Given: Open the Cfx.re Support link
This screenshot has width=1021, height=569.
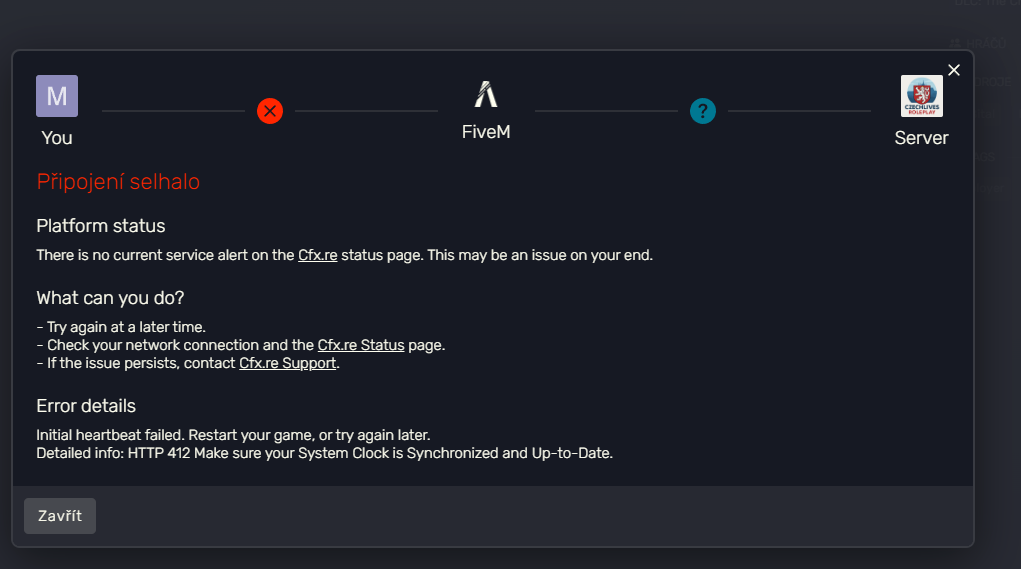Looking at the screenshot, I should coord(288,363).
